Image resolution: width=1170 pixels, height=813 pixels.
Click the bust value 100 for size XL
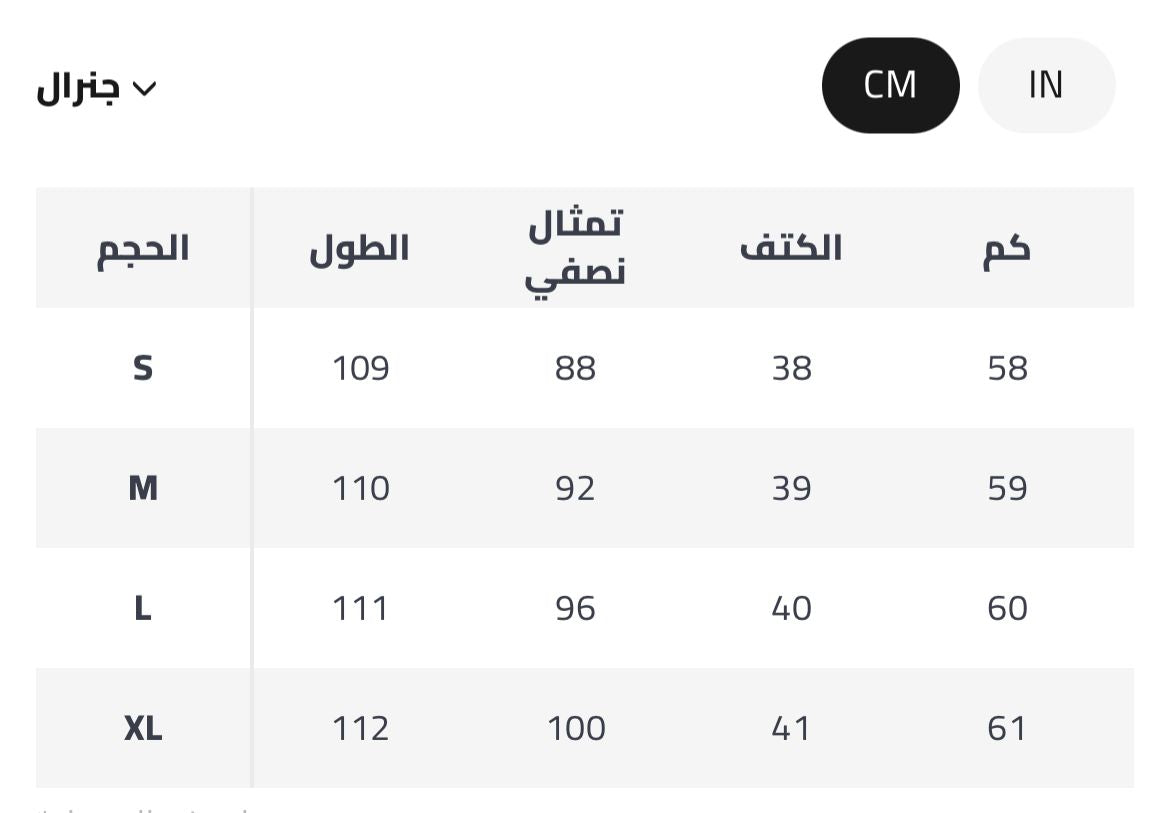pyautogui.click(x=576, y=728)
